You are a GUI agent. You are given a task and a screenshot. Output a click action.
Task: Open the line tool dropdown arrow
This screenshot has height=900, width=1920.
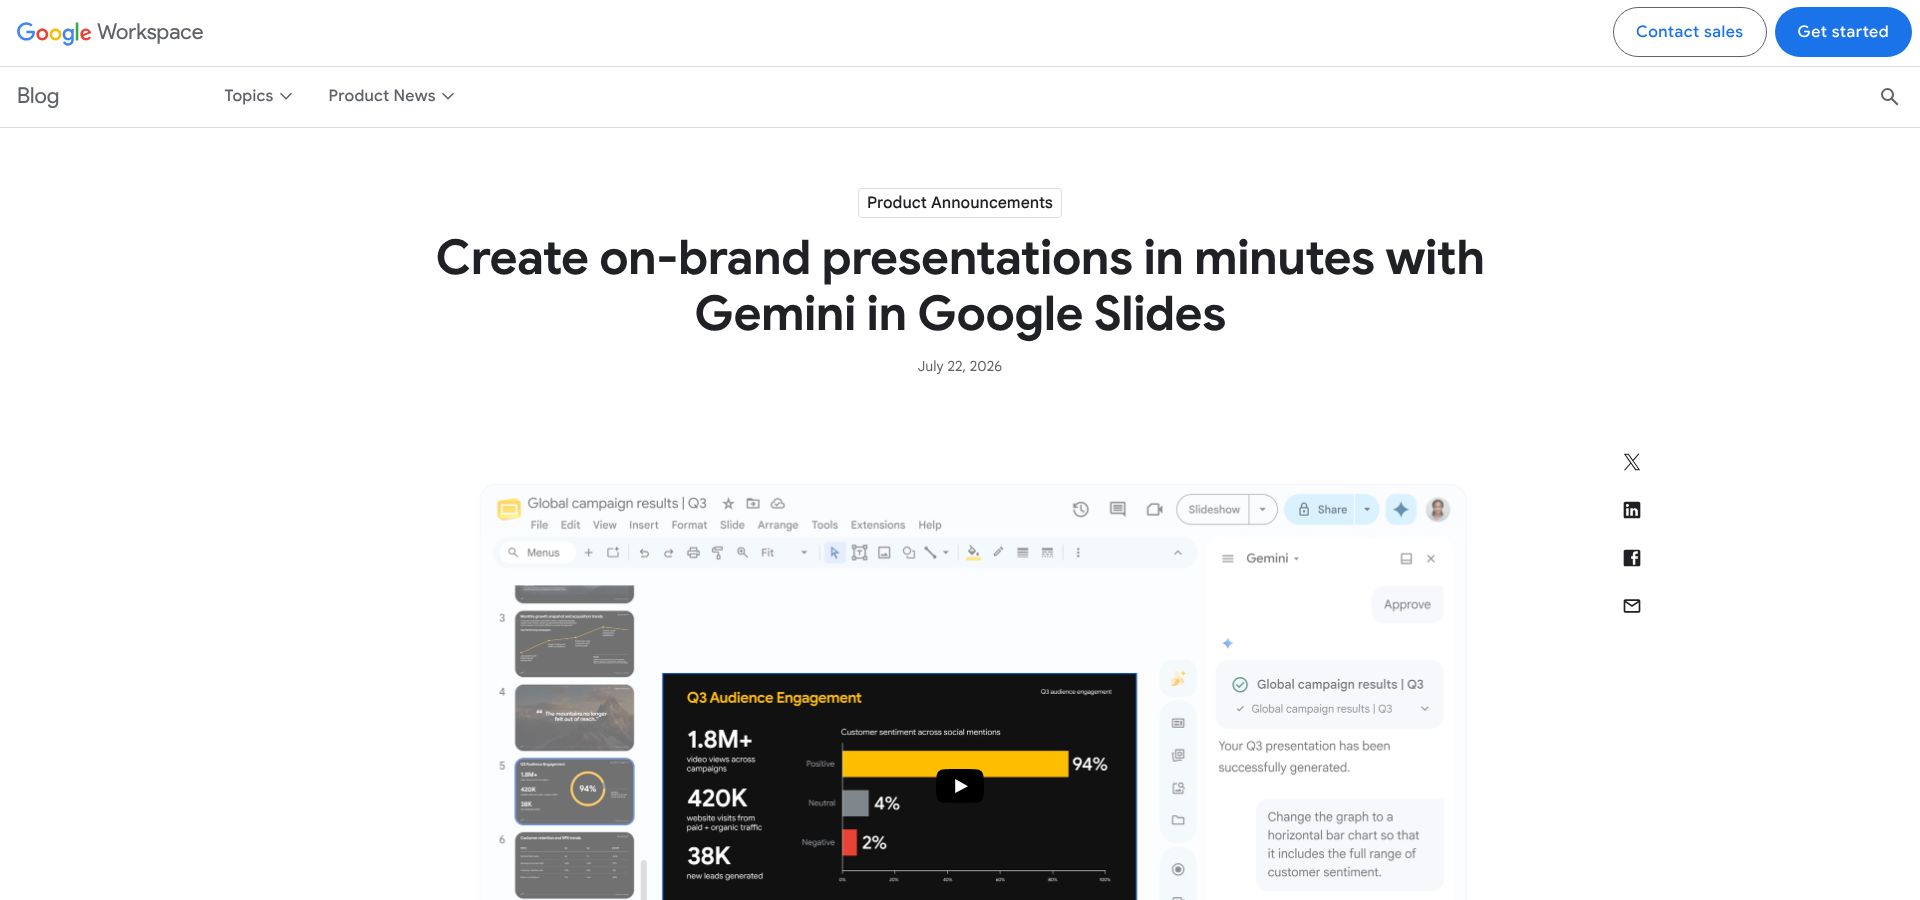coord(946,553)
